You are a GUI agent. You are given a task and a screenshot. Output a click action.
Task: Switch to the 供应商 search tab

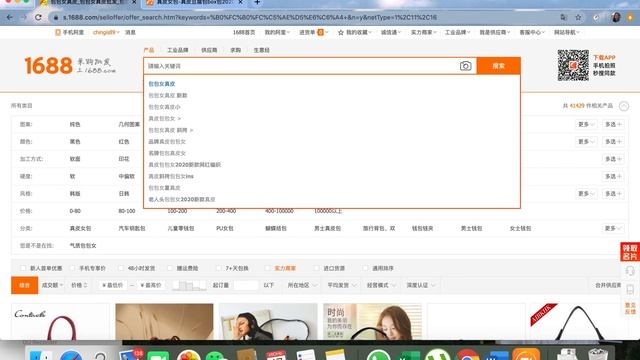coord(209,50)
